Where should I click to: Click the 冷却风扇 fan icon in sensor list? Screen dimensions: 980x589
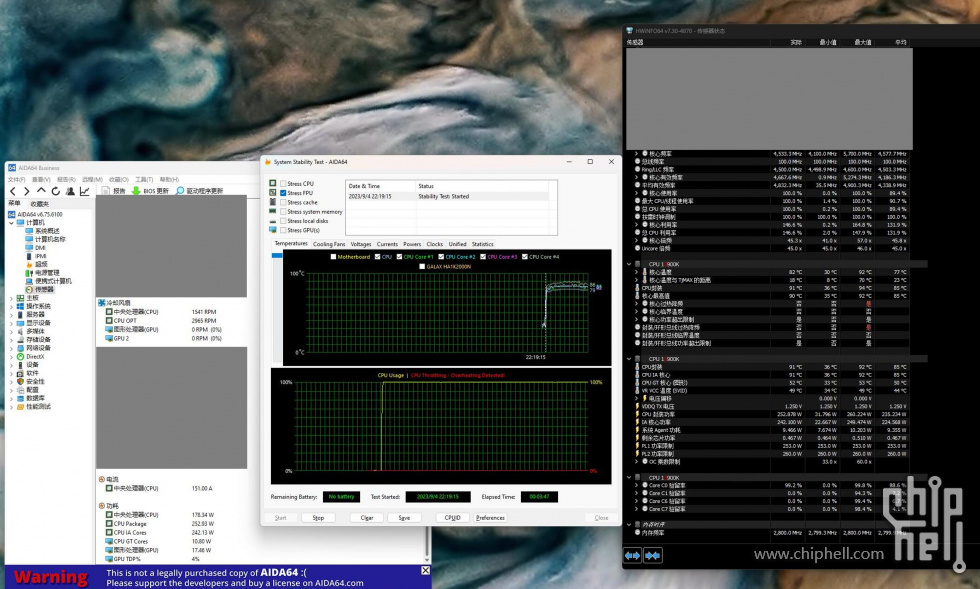pos(101,303)
